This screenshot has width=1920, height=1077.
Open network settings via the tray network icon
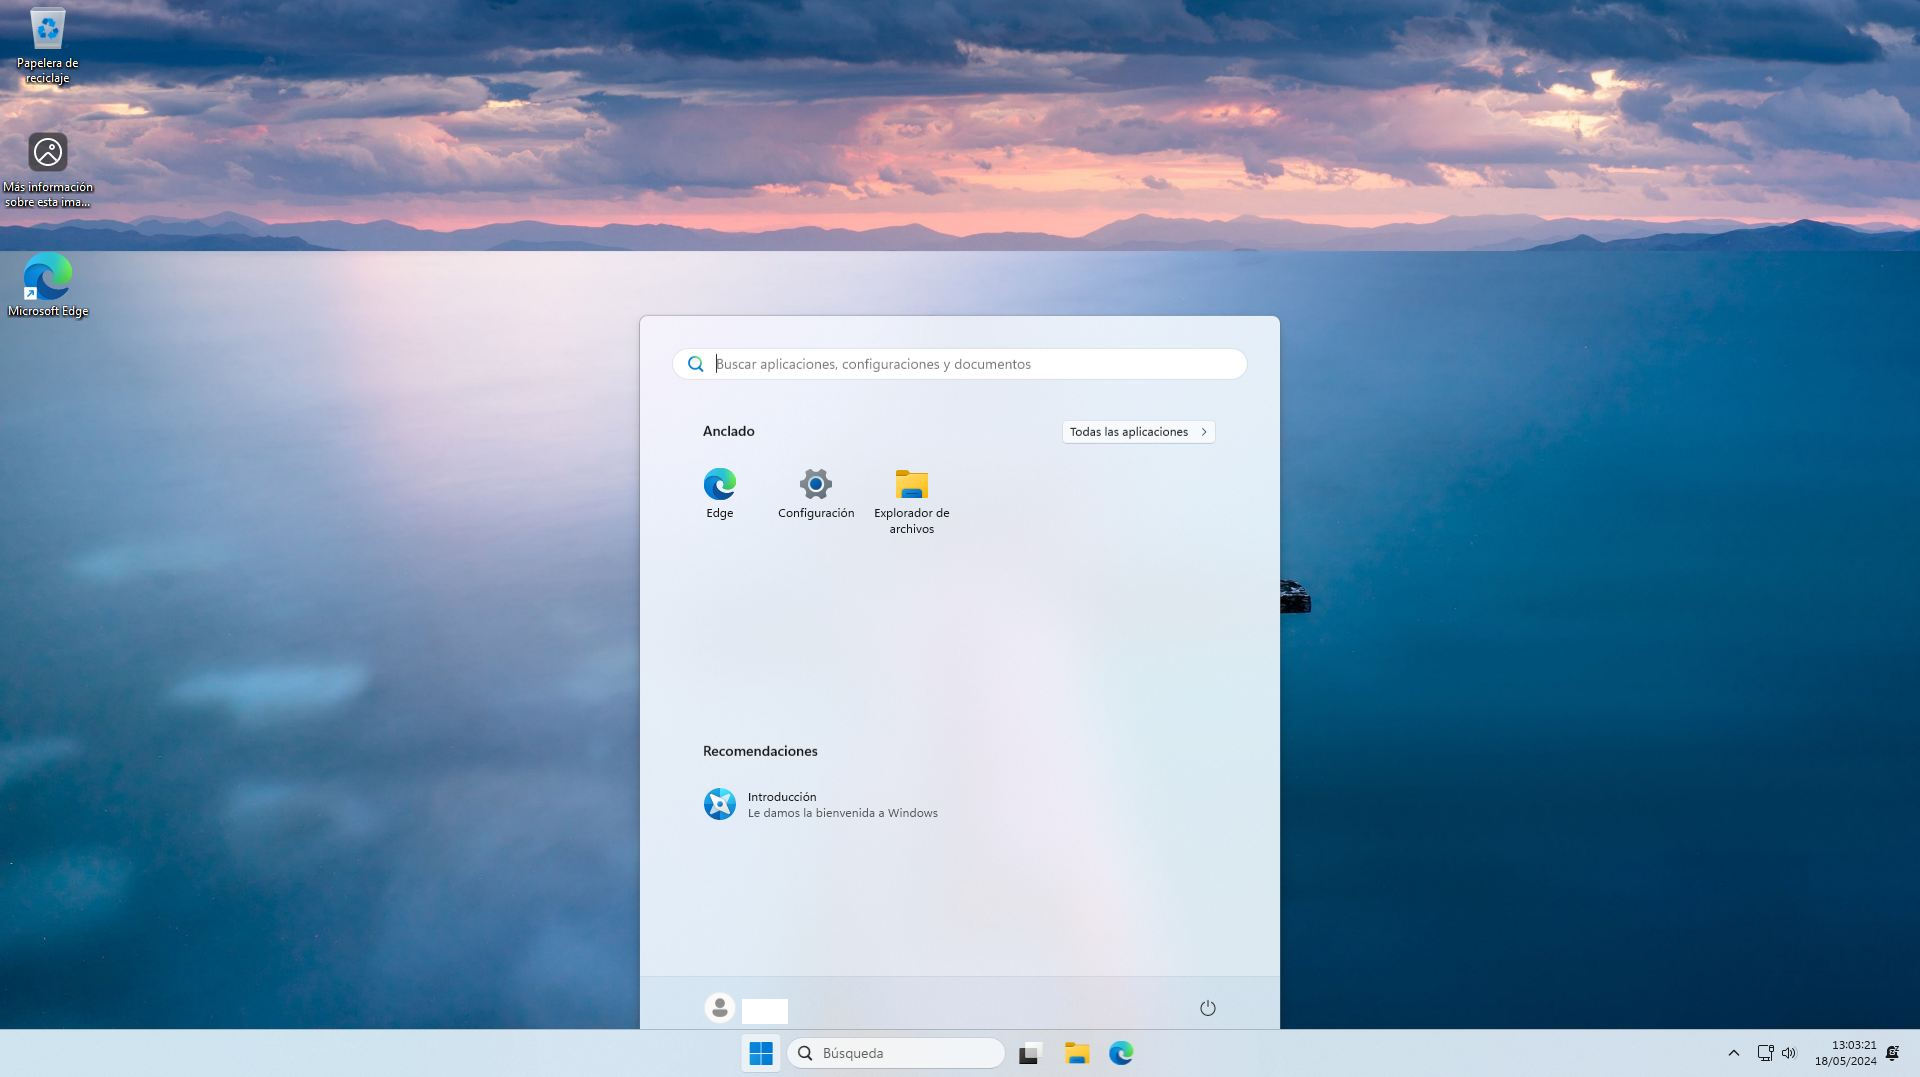coord(1763,1052)
